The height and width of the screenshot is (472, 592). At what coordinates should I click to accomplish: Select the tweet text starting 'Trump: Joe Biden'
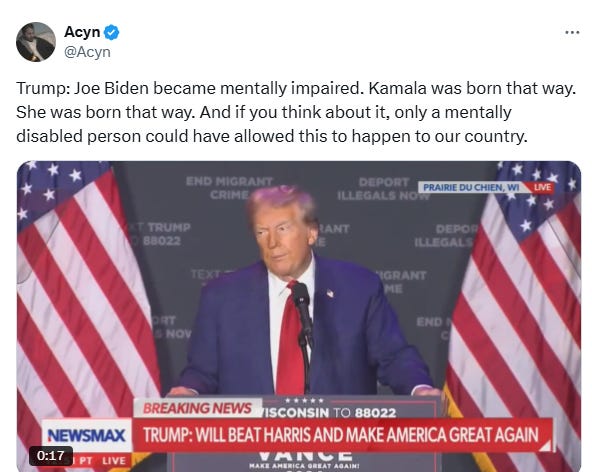296,112
